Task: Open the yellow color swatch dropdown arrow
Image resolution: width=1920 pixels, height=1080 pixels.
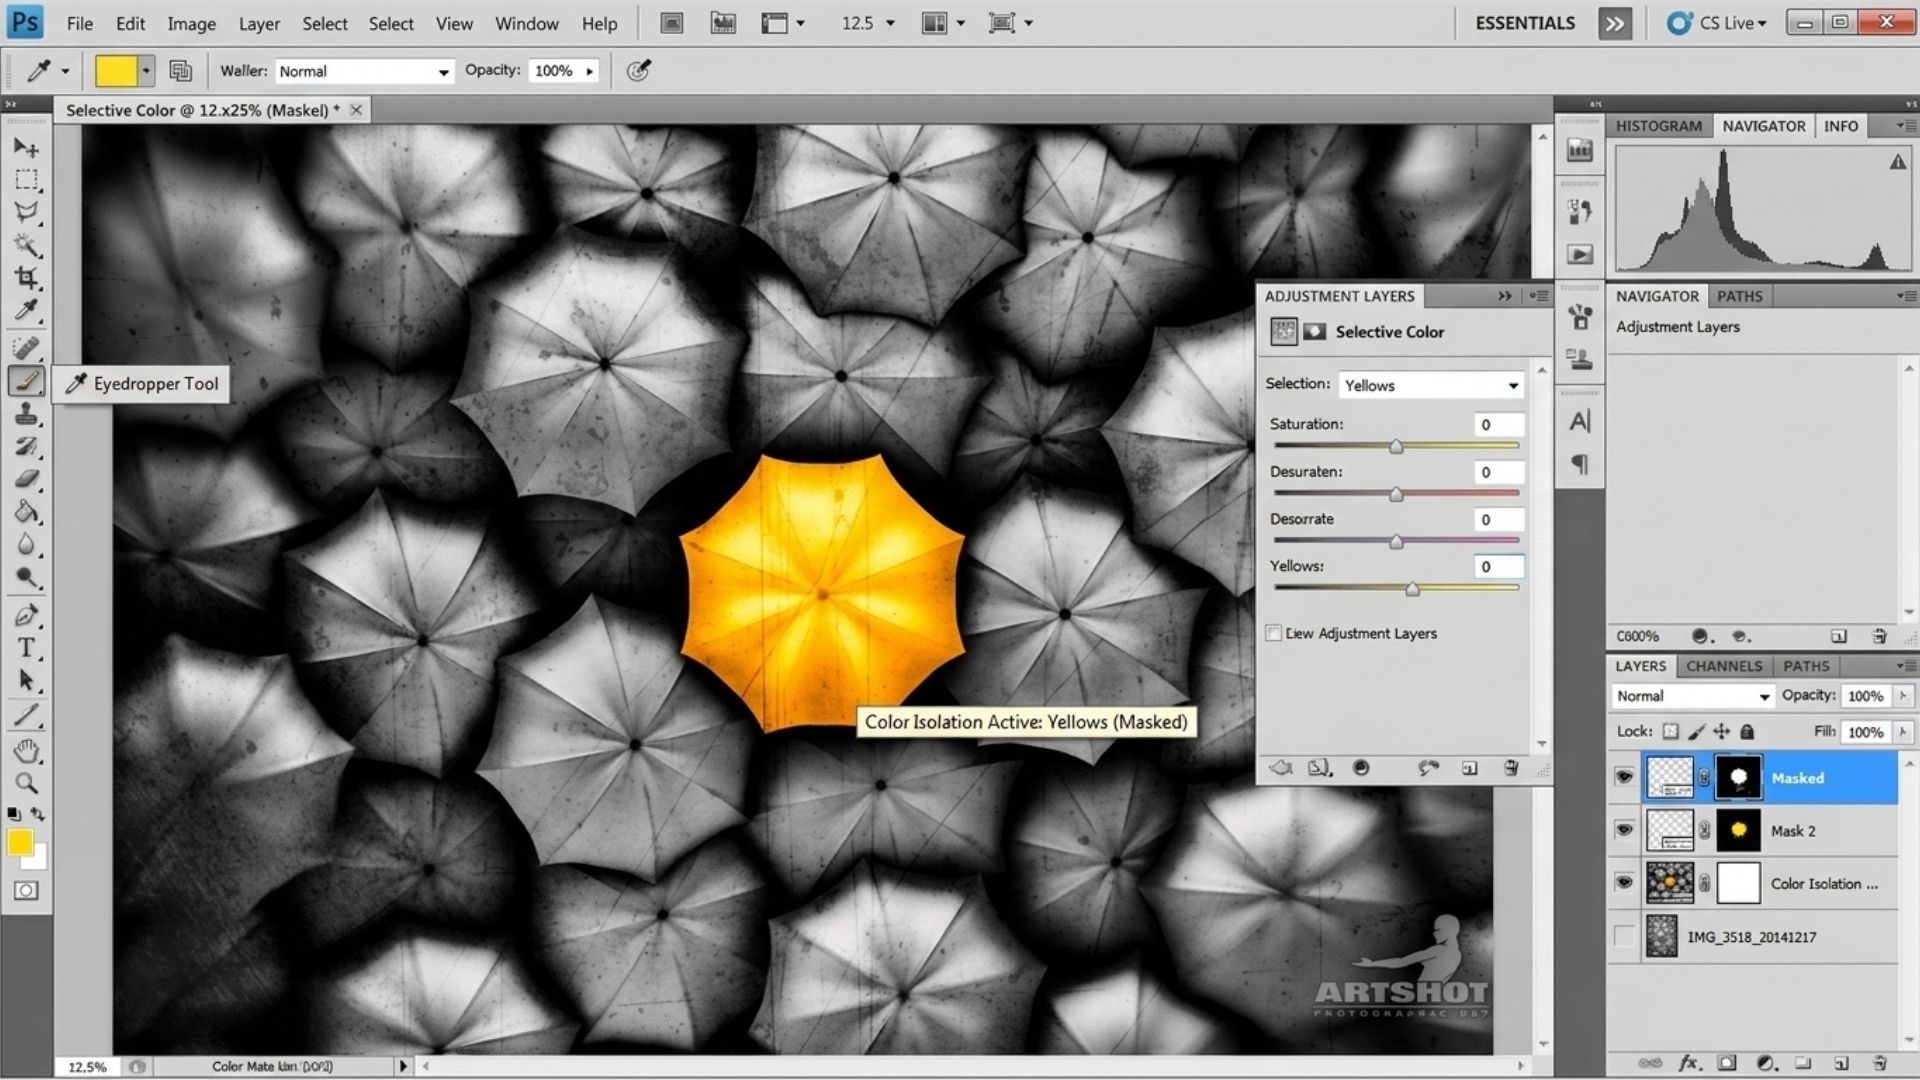Action: point(146,71)
